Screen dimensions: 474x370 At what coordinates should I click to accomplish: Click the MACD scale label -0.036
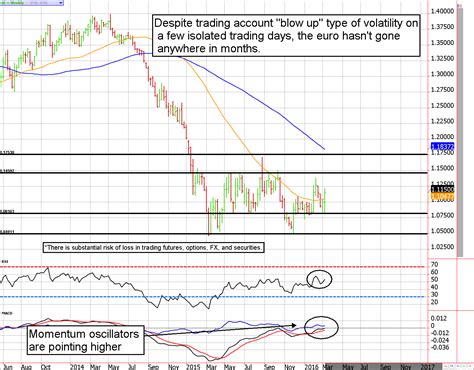pyautogui.click(x=439, y=347)
